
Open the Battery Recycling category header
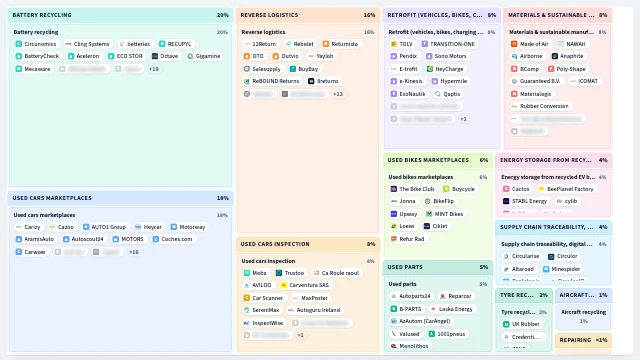120,15
